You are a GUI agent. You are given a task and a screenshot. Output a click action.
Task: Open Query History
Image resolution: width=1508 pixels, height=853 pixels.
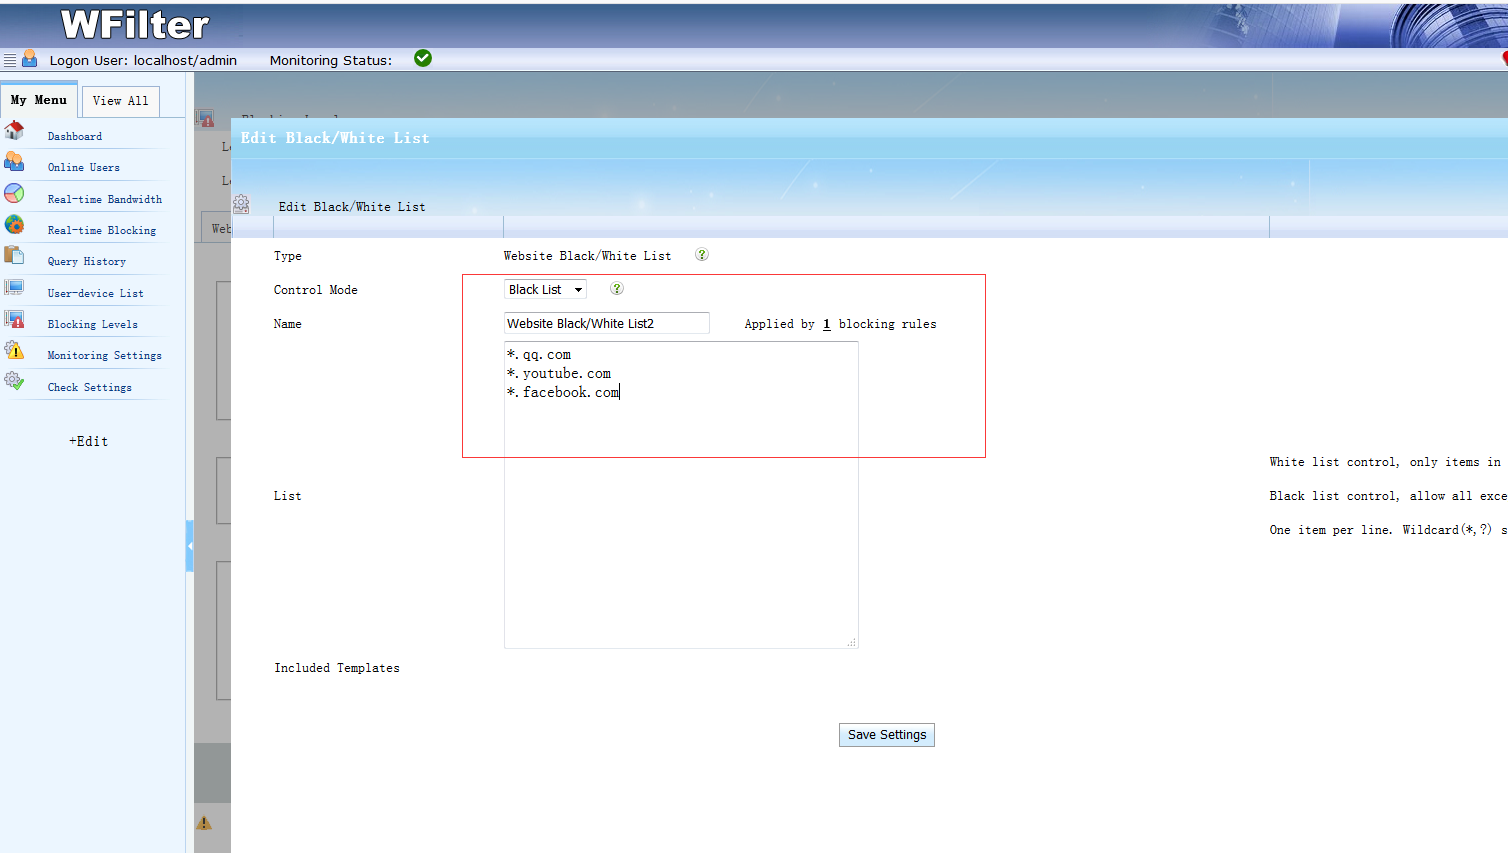click(x=87, y=261)
